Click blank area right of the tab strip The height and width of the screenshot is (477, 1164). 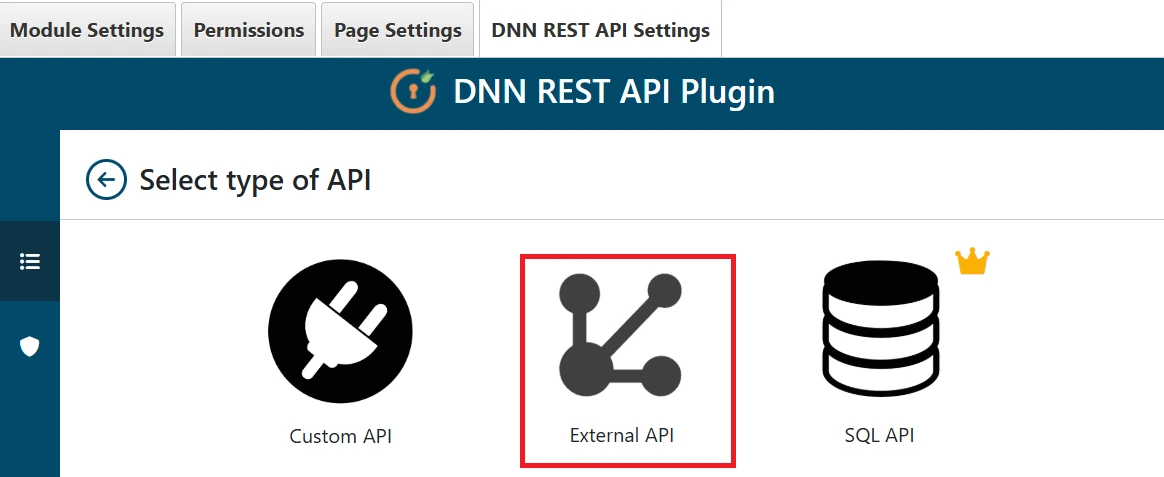click(940, 30)
